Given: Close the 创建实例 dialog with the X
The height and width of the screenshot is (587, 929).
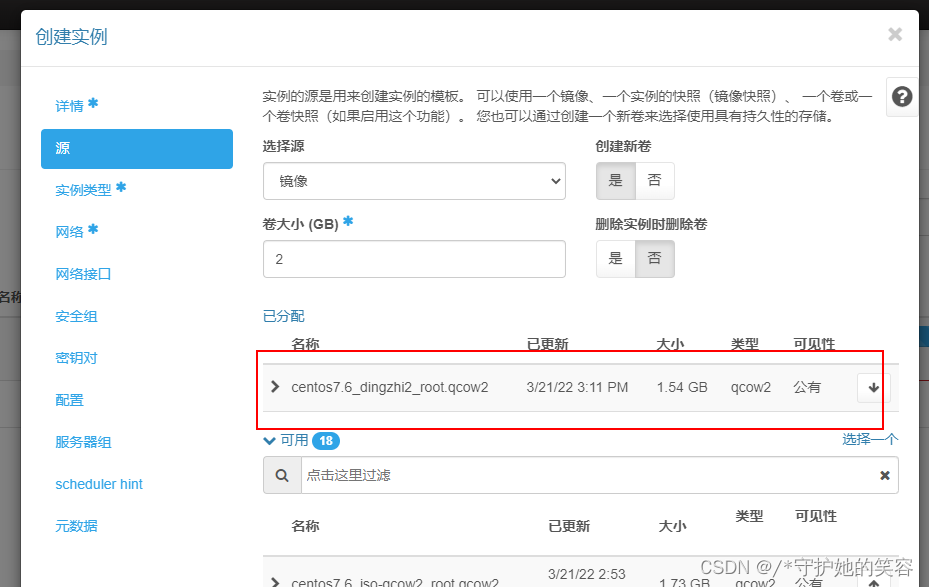Looking at the screenshot, I should tap(895, 35).
